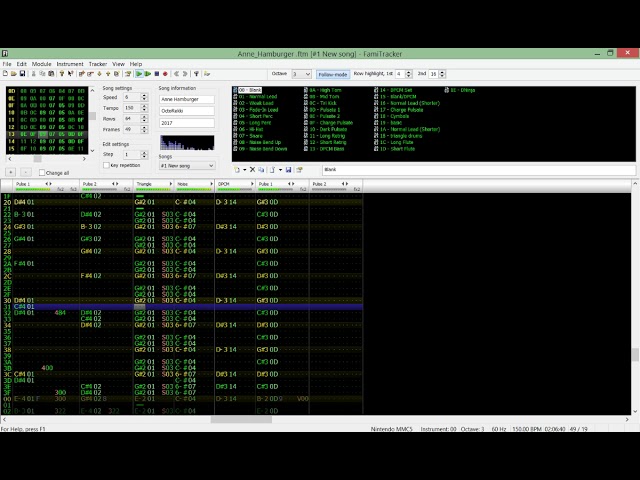
Task: Remove instrument with the X icon
Action: coord(252,170)
